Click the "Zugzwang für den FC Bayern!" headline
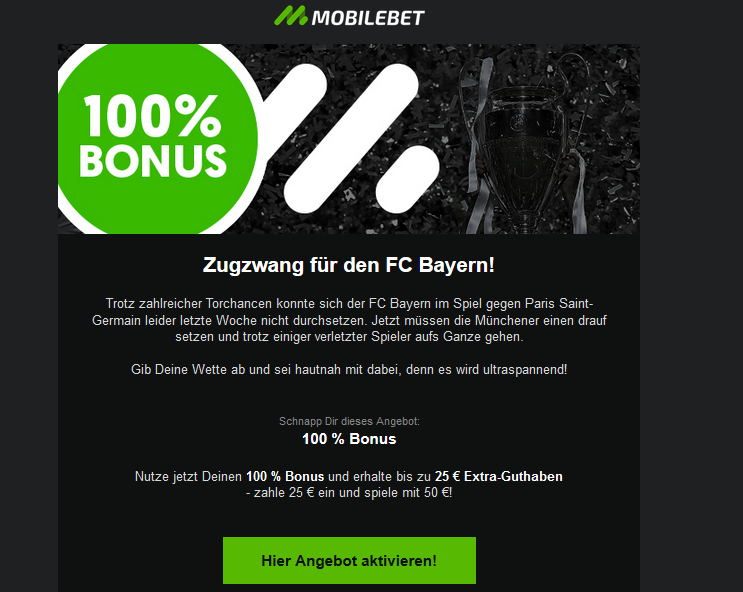Image resolution: width=743 pixels, height=592 pixels. (x=349, y=265)
